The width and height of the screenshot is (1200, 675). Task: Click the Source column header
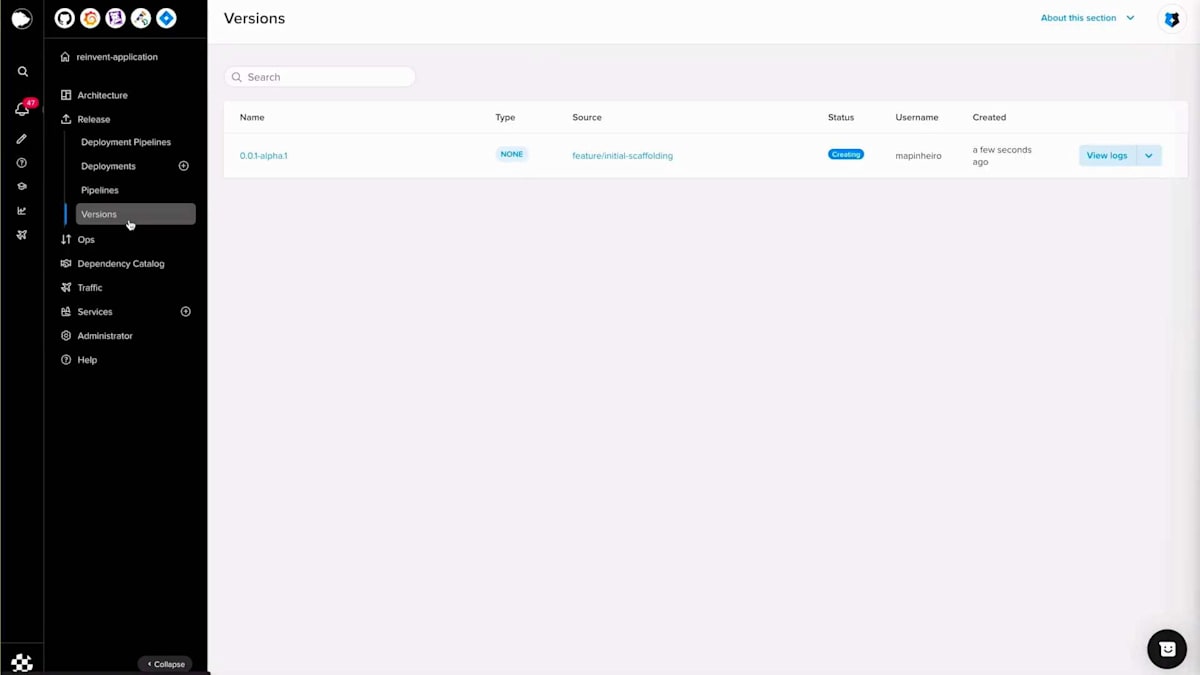(587, 117)
